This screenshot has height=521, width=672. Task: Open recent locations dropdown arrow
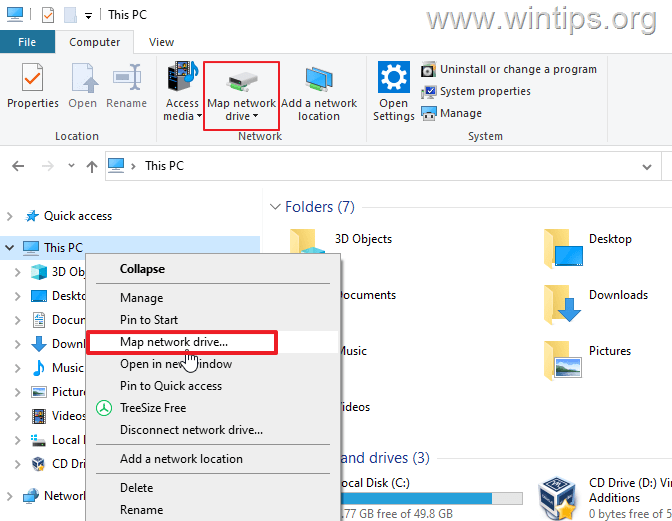(x=71, y=165)
